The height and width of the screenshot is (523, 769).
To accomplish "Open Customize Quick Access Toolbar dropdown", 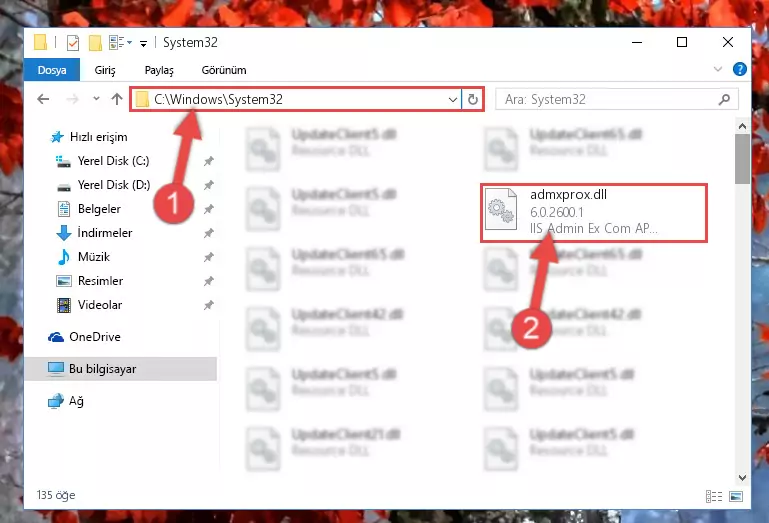I will (143, 44).
